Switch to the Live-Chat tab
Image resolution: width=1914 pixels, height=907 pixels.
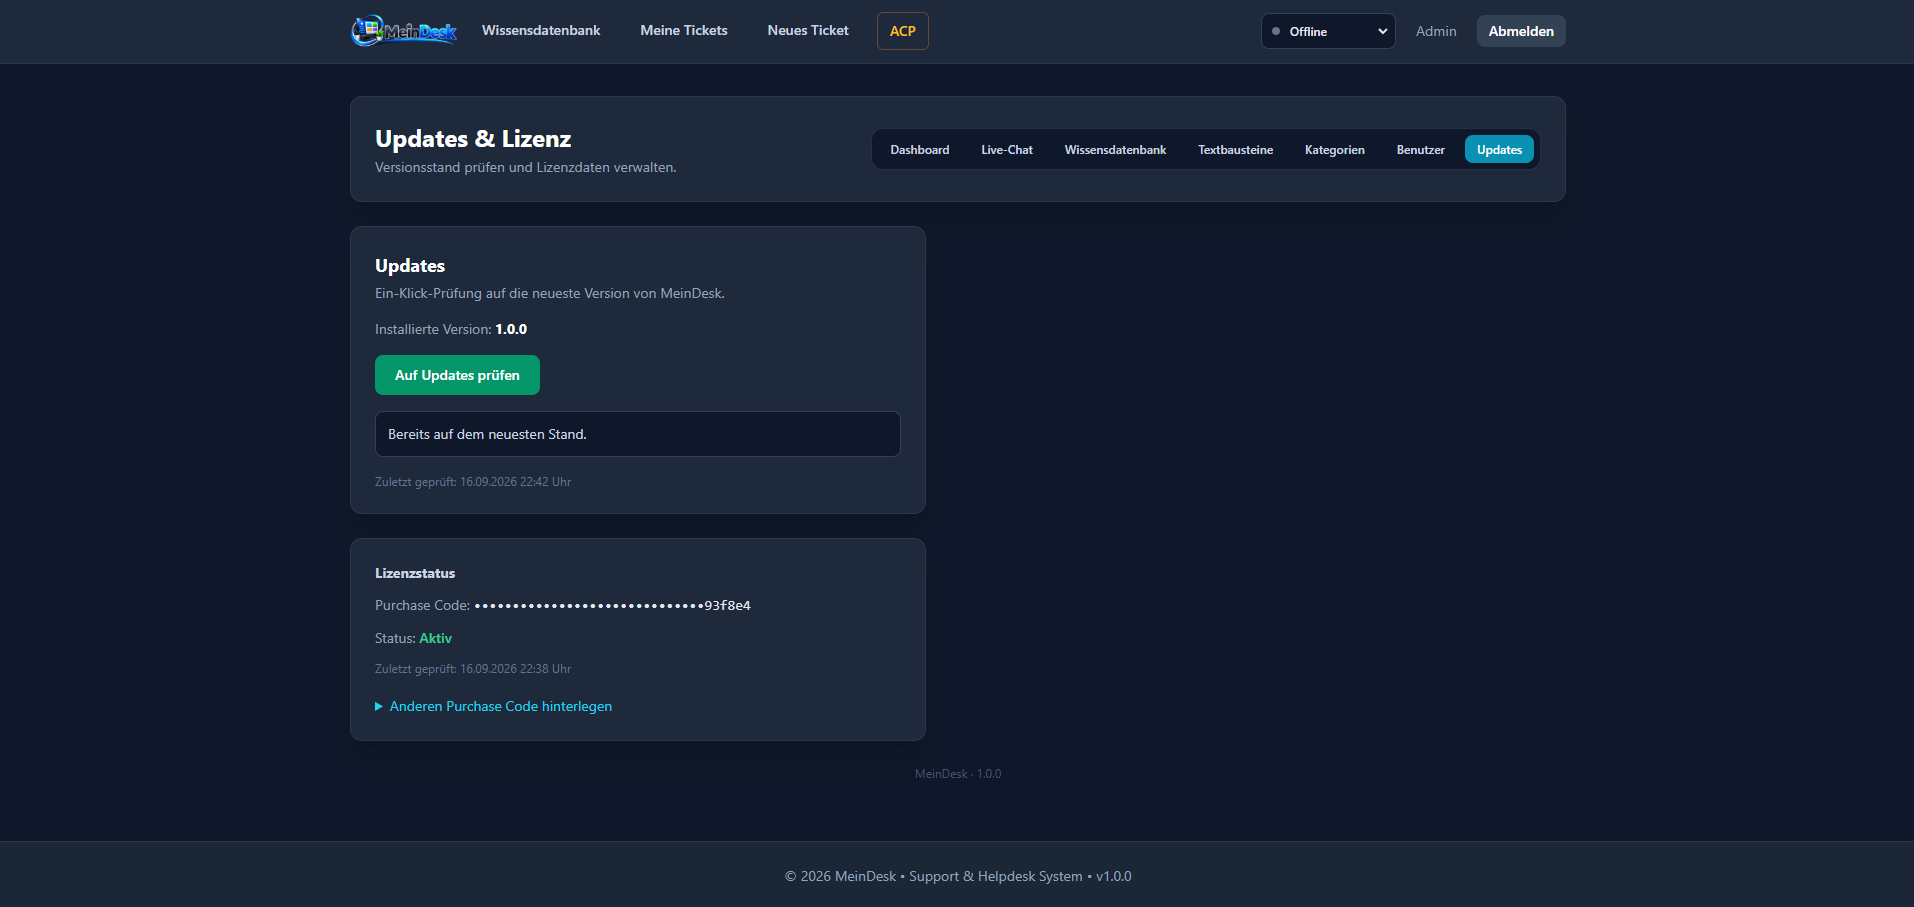click(x=1007, y=149)
